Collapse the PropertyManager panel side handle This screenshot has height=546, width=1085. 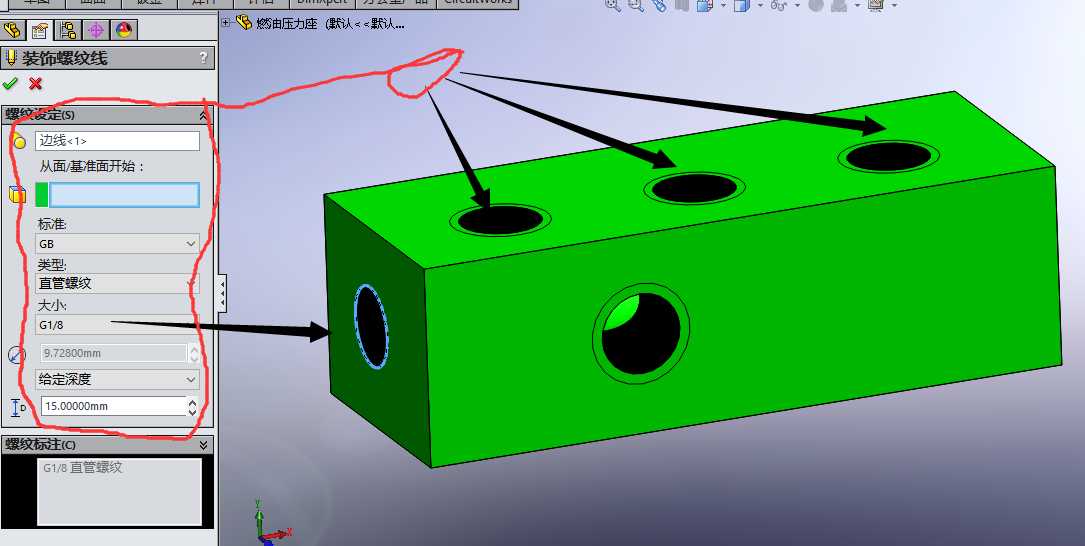pos(222,294)
